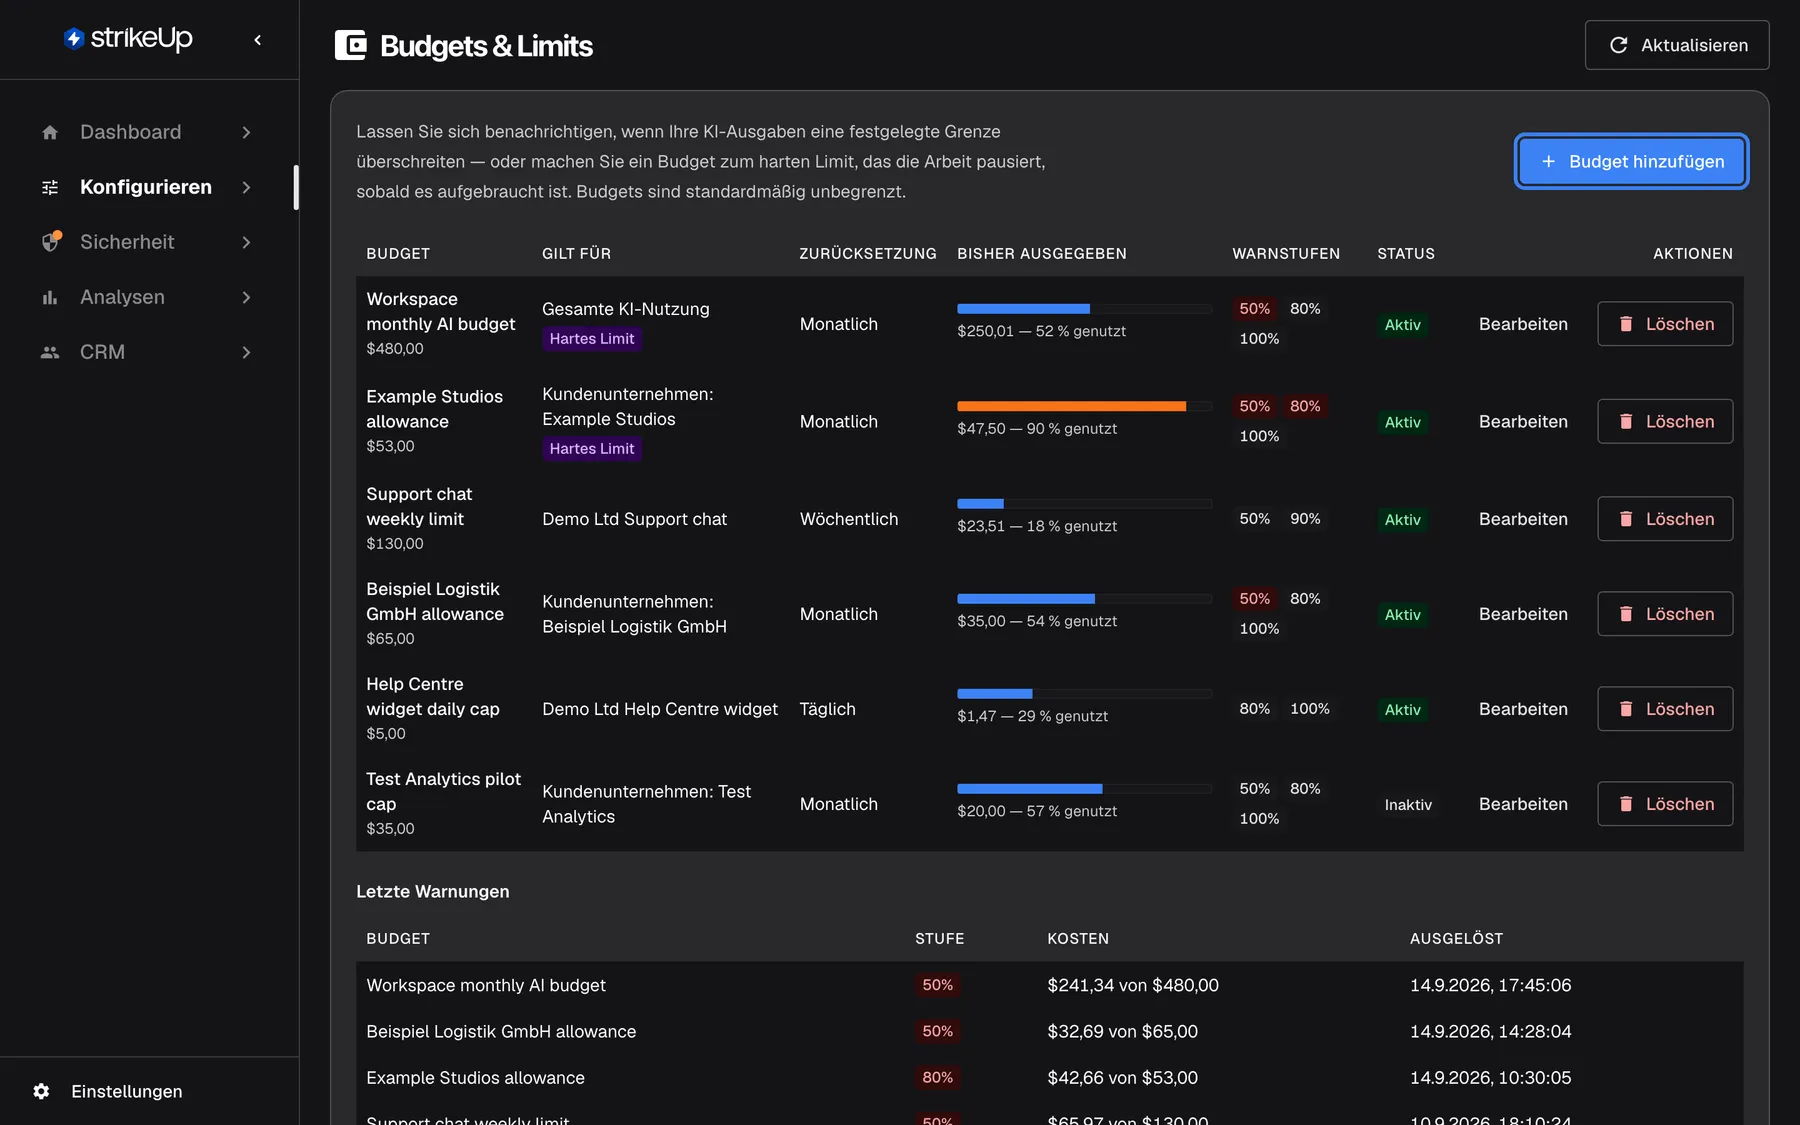Image resolution: width=1800 pixels, height=1125 pixels.
Task: Edit the Help Centre widget daily cap
Action: pyautogui.click(x=1523, y=709)
